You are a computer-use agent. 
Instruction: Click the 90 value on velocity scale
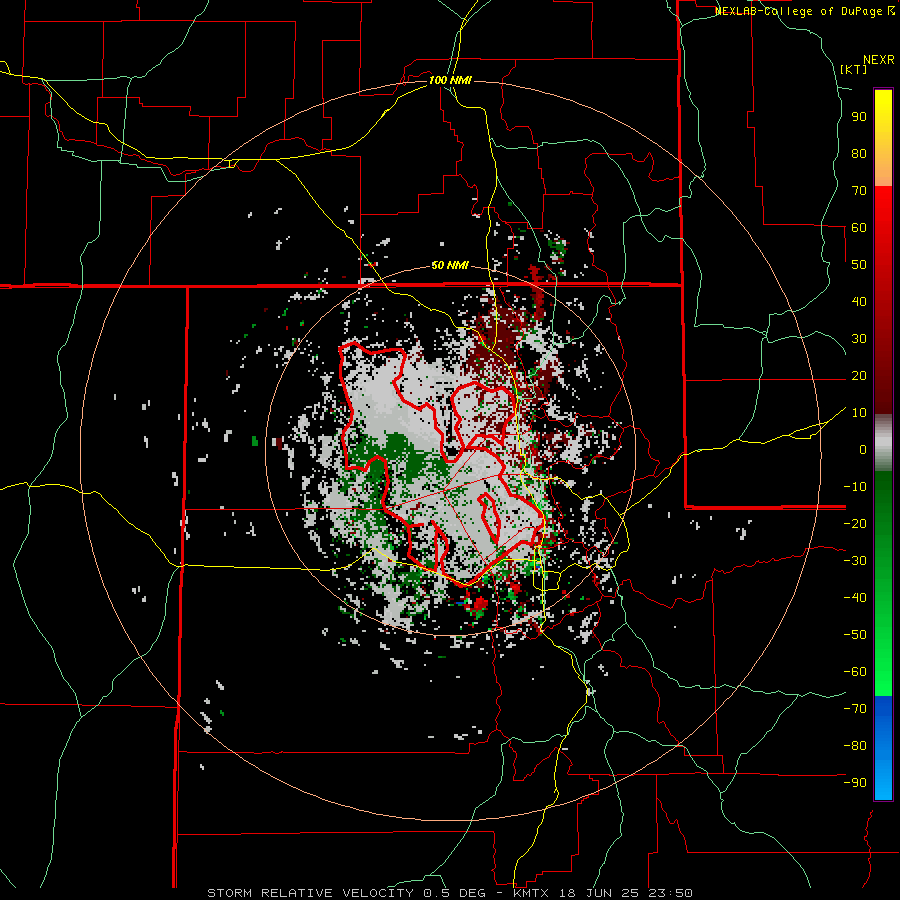coord(859,117)
